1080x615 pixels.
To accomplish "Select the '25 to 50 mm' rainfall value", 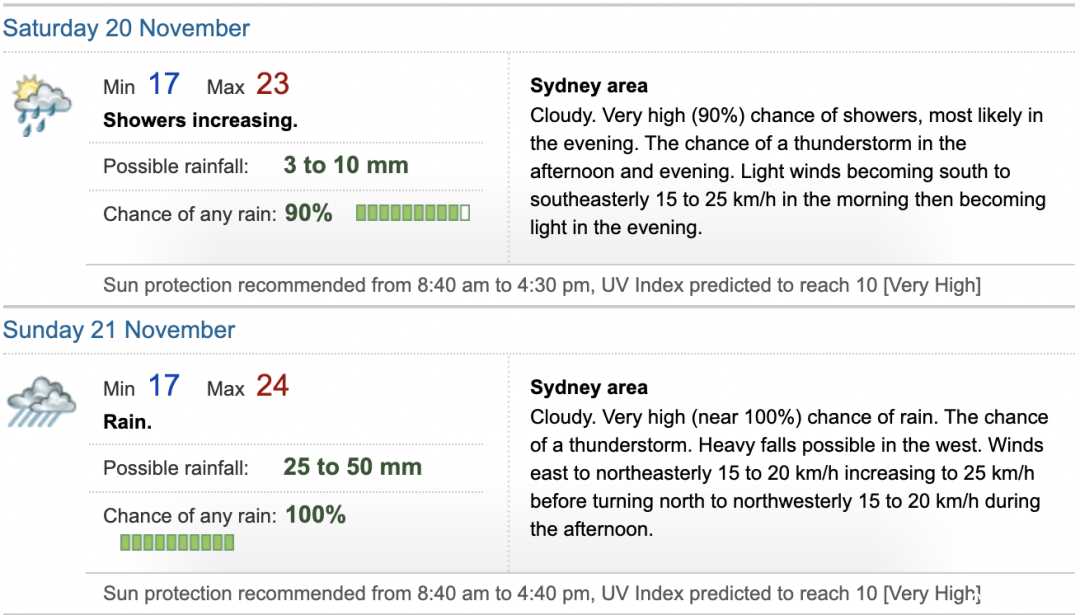I will [353, 467].
